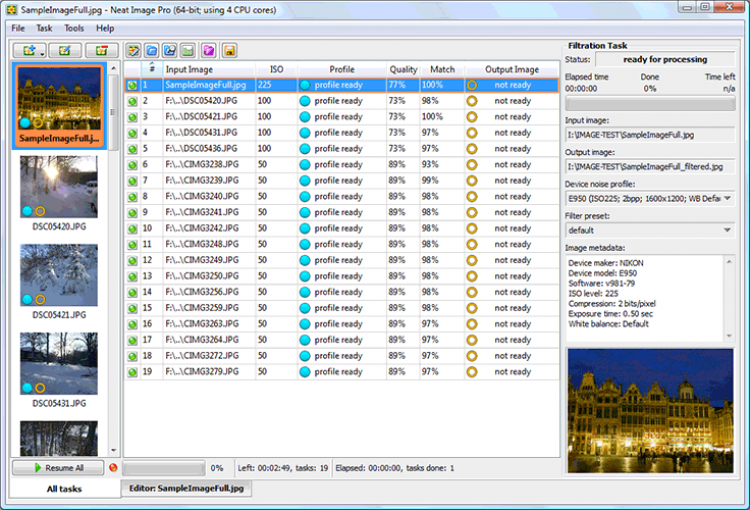Screen dimensions: 750x510
Task: Open the Help menu
Action: click(105, 28)
